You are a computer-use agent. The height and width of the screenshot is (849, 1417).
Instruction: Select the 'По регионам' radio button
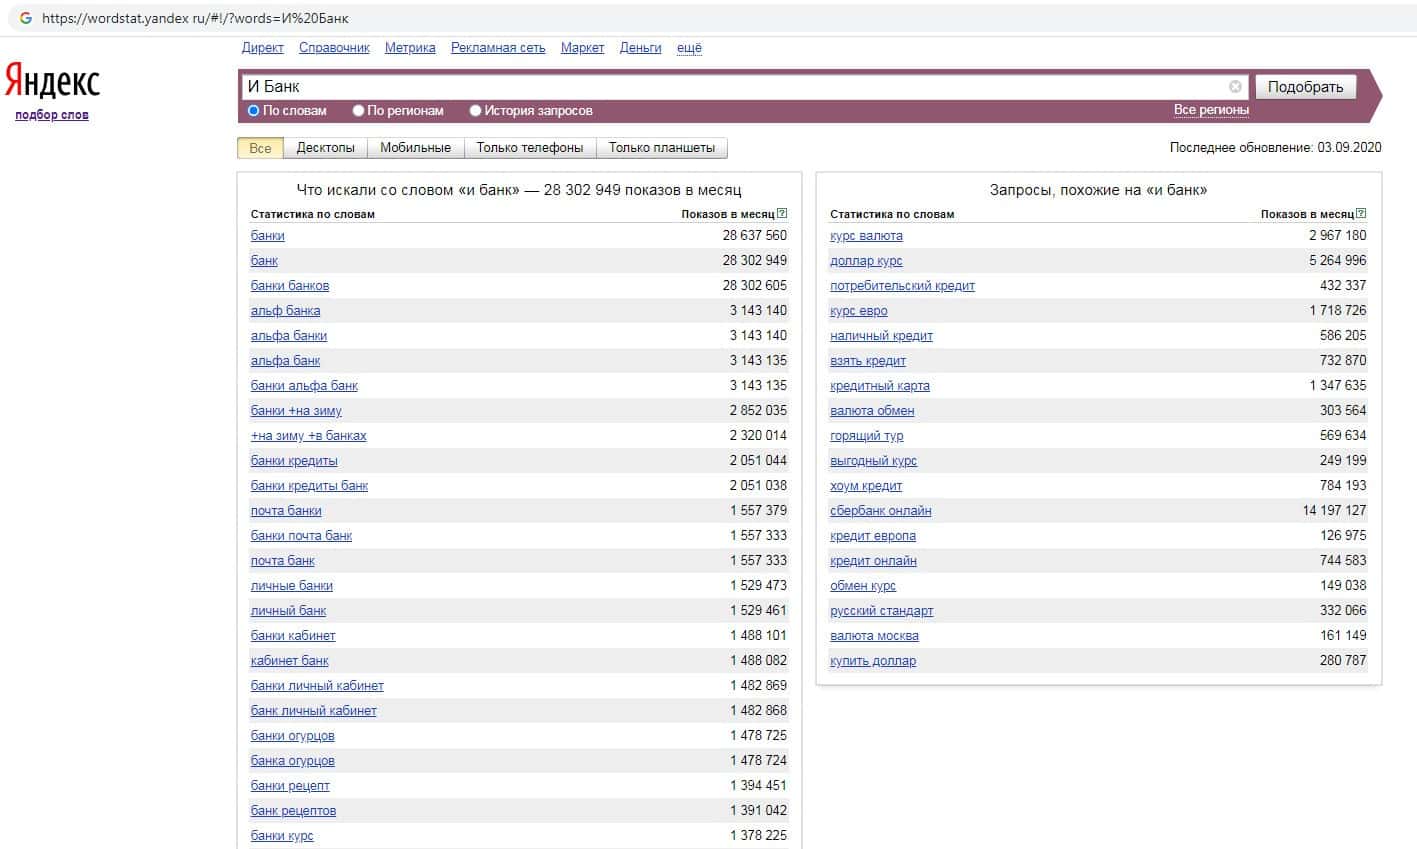[358, 111]
